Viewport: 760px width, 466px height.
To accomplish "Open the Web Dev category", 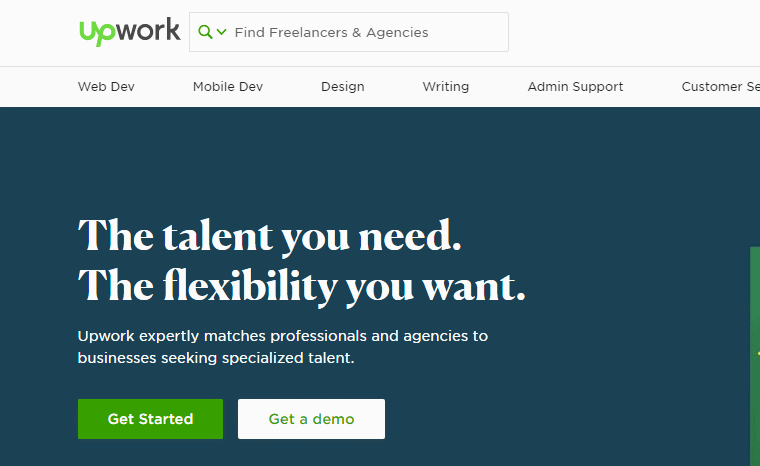I will point(106,86).
